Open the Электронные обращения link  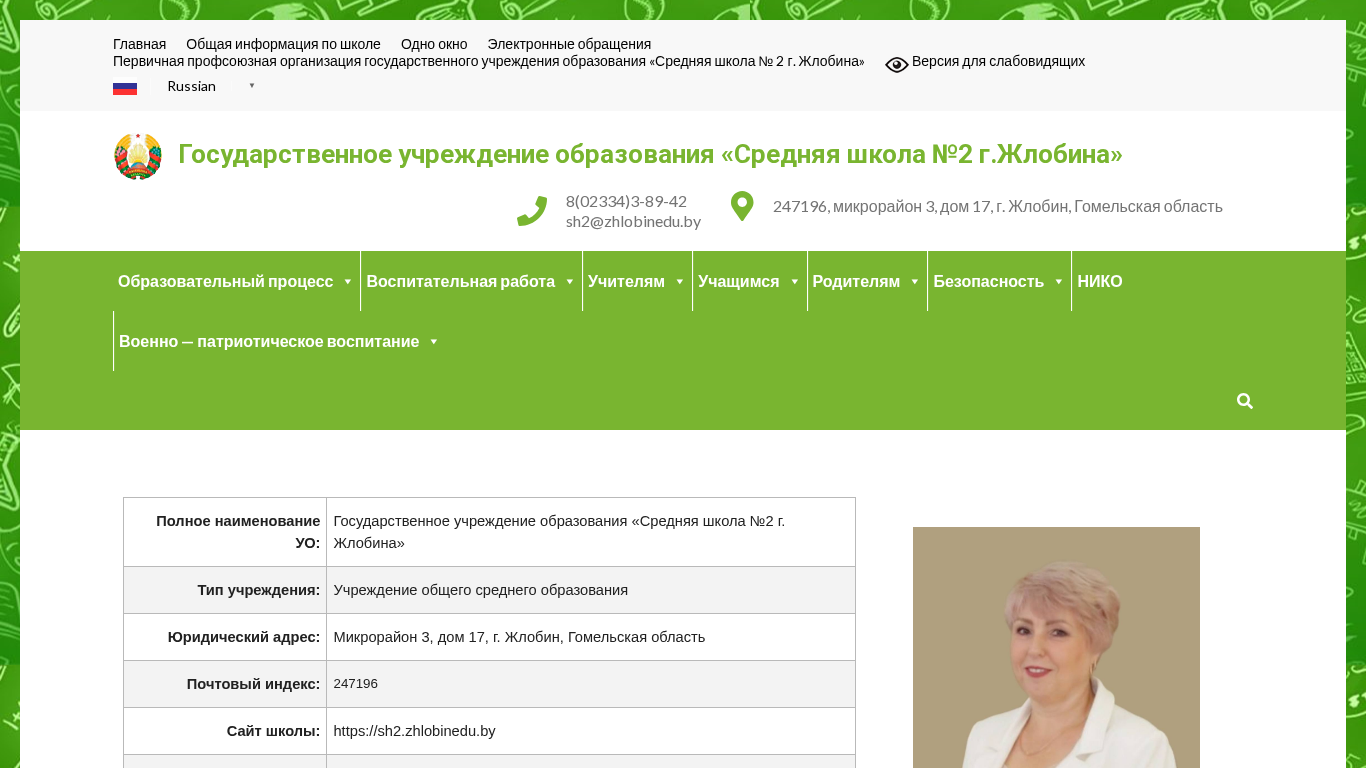point(569,44)
